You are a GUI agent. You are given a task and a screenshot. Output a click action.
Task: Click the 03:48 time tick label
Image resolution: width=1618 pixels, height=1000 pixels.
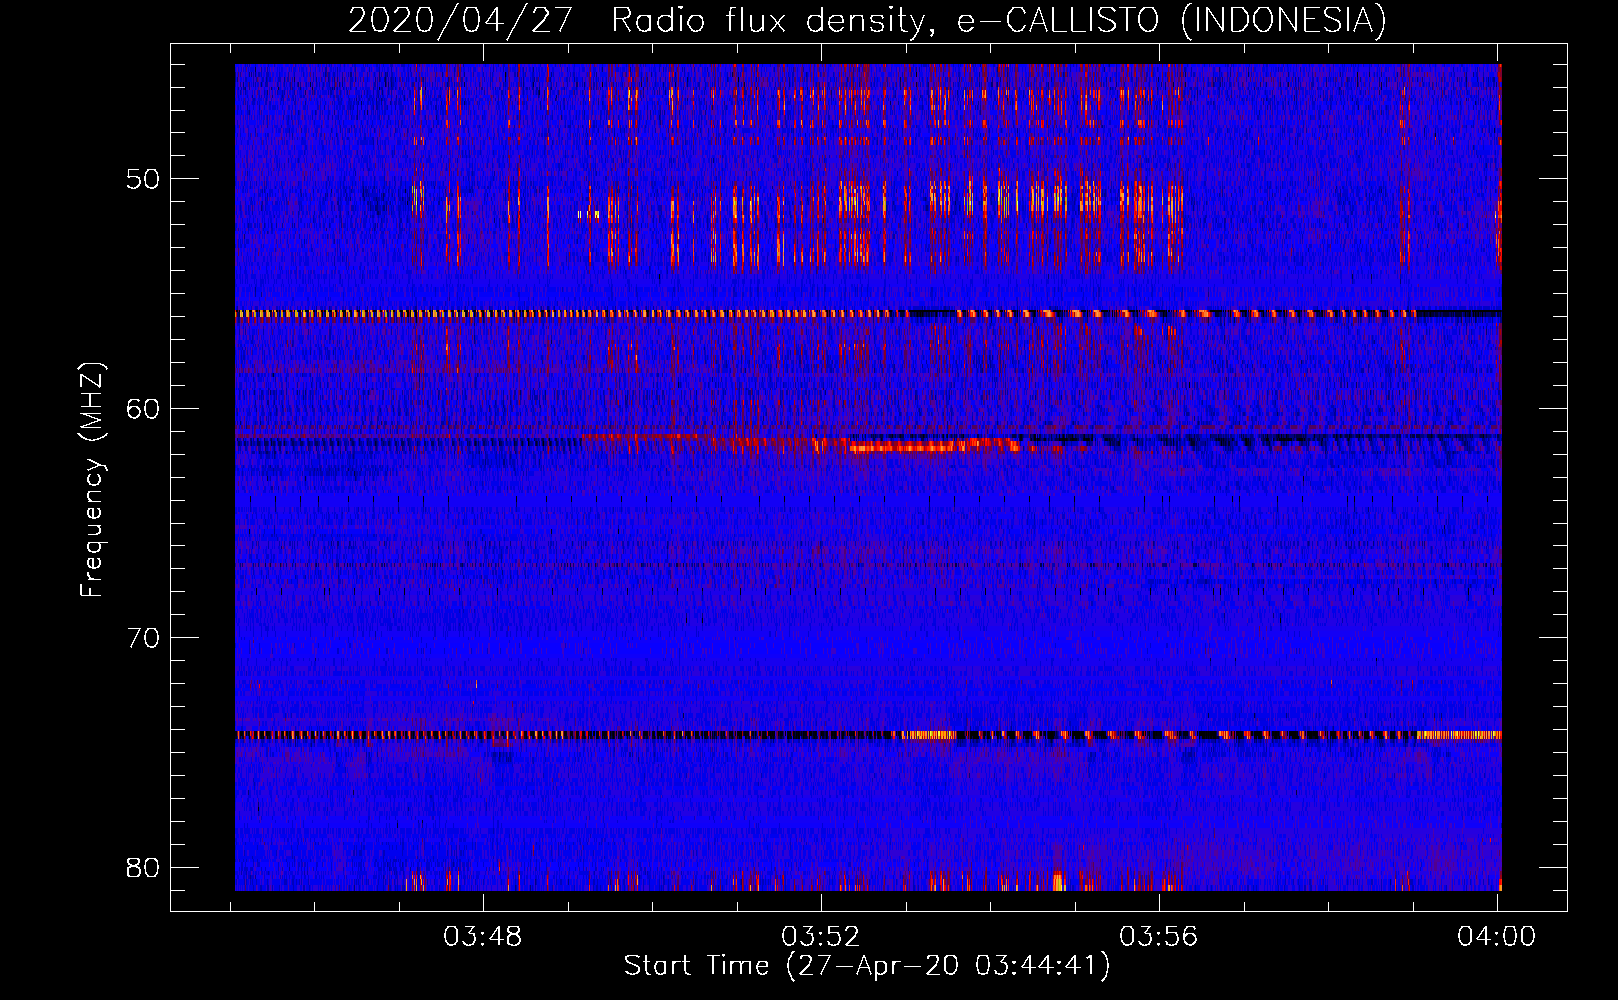tap(483, 937)
